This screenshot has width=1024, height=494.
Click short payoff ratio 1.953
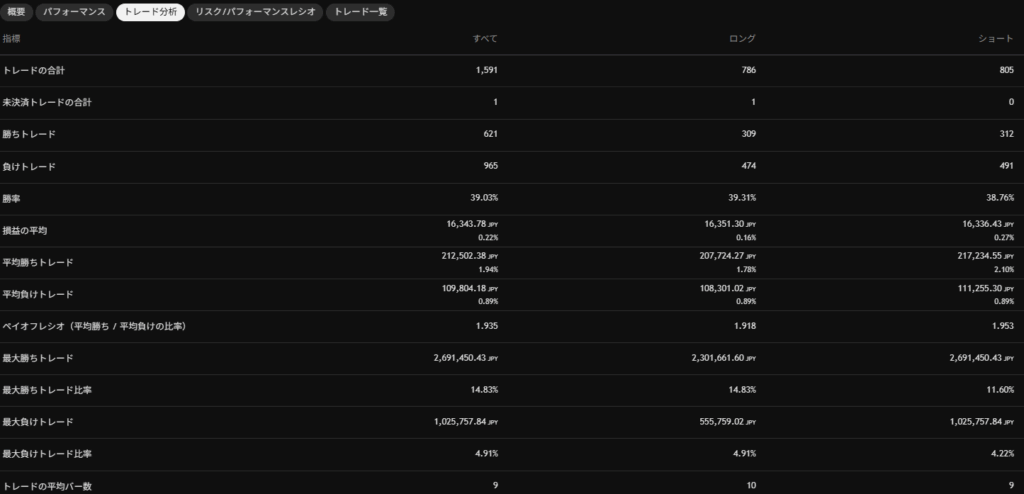tap(1003, 325)
